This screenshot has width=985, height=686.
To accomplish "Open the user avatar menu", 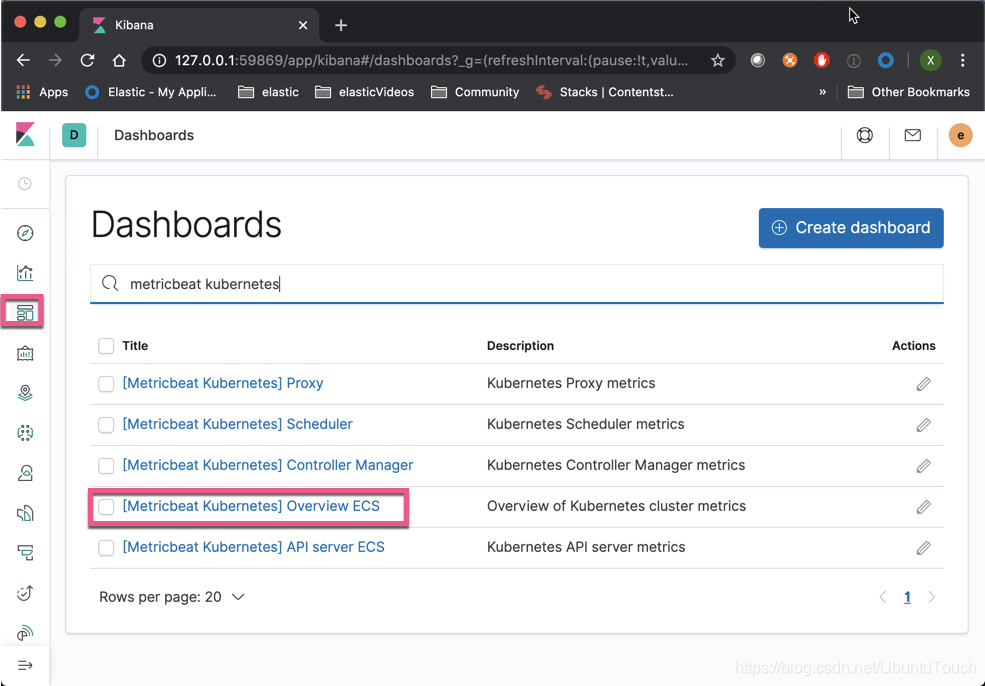I will pyautogui.click(x=960, y=135).
